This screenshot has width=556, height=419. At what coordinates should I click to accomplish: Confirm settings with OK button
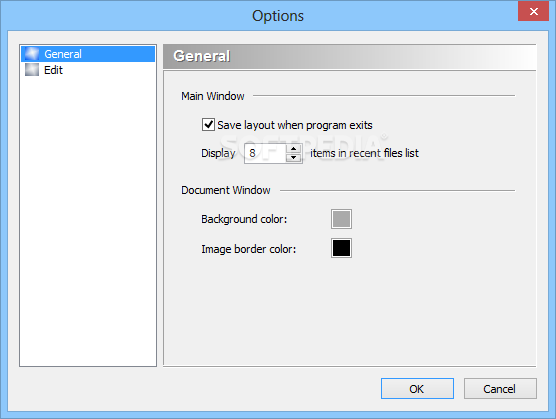click(x=417, y=389)
